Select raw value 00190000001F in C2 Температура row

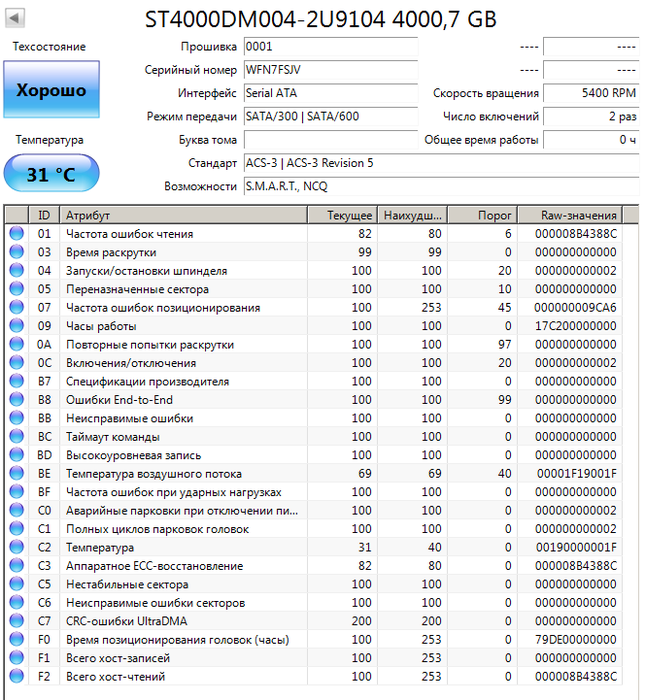[576, 547]
